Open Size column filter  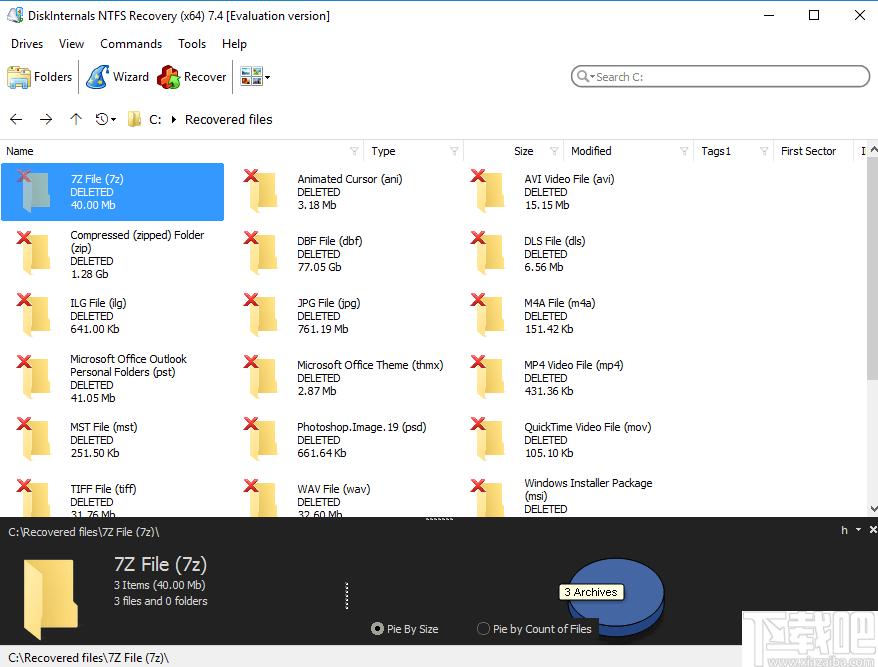coord(554,151)
